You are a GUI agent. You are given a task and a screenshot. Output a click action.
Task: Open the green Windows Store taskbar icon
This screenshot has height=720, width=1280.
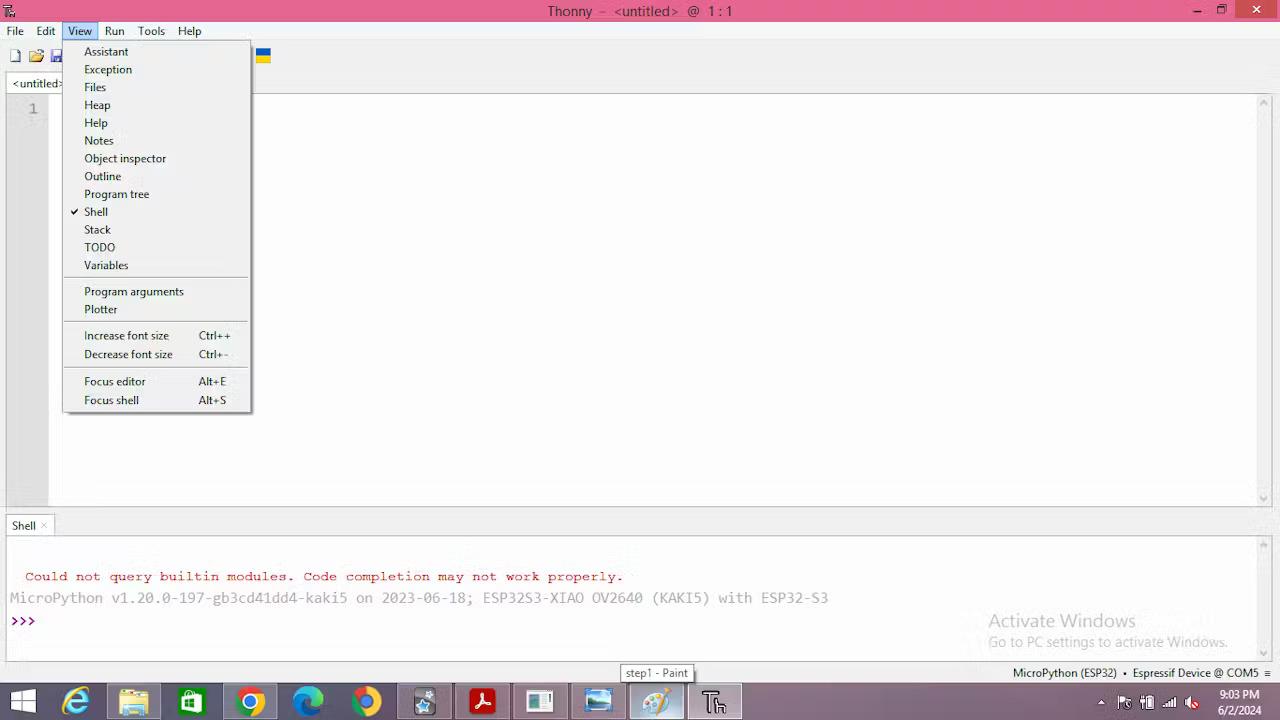point(191,702)
